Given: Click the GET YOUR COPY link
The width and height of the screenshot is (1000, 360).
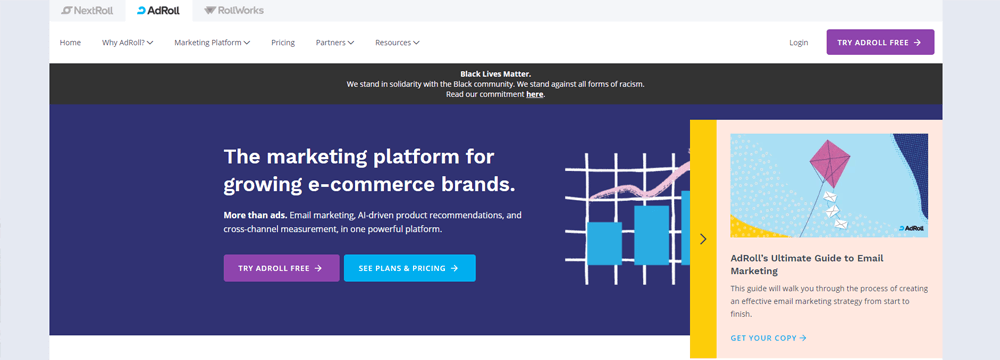Looking at the screenshot, I should point(768,338).
